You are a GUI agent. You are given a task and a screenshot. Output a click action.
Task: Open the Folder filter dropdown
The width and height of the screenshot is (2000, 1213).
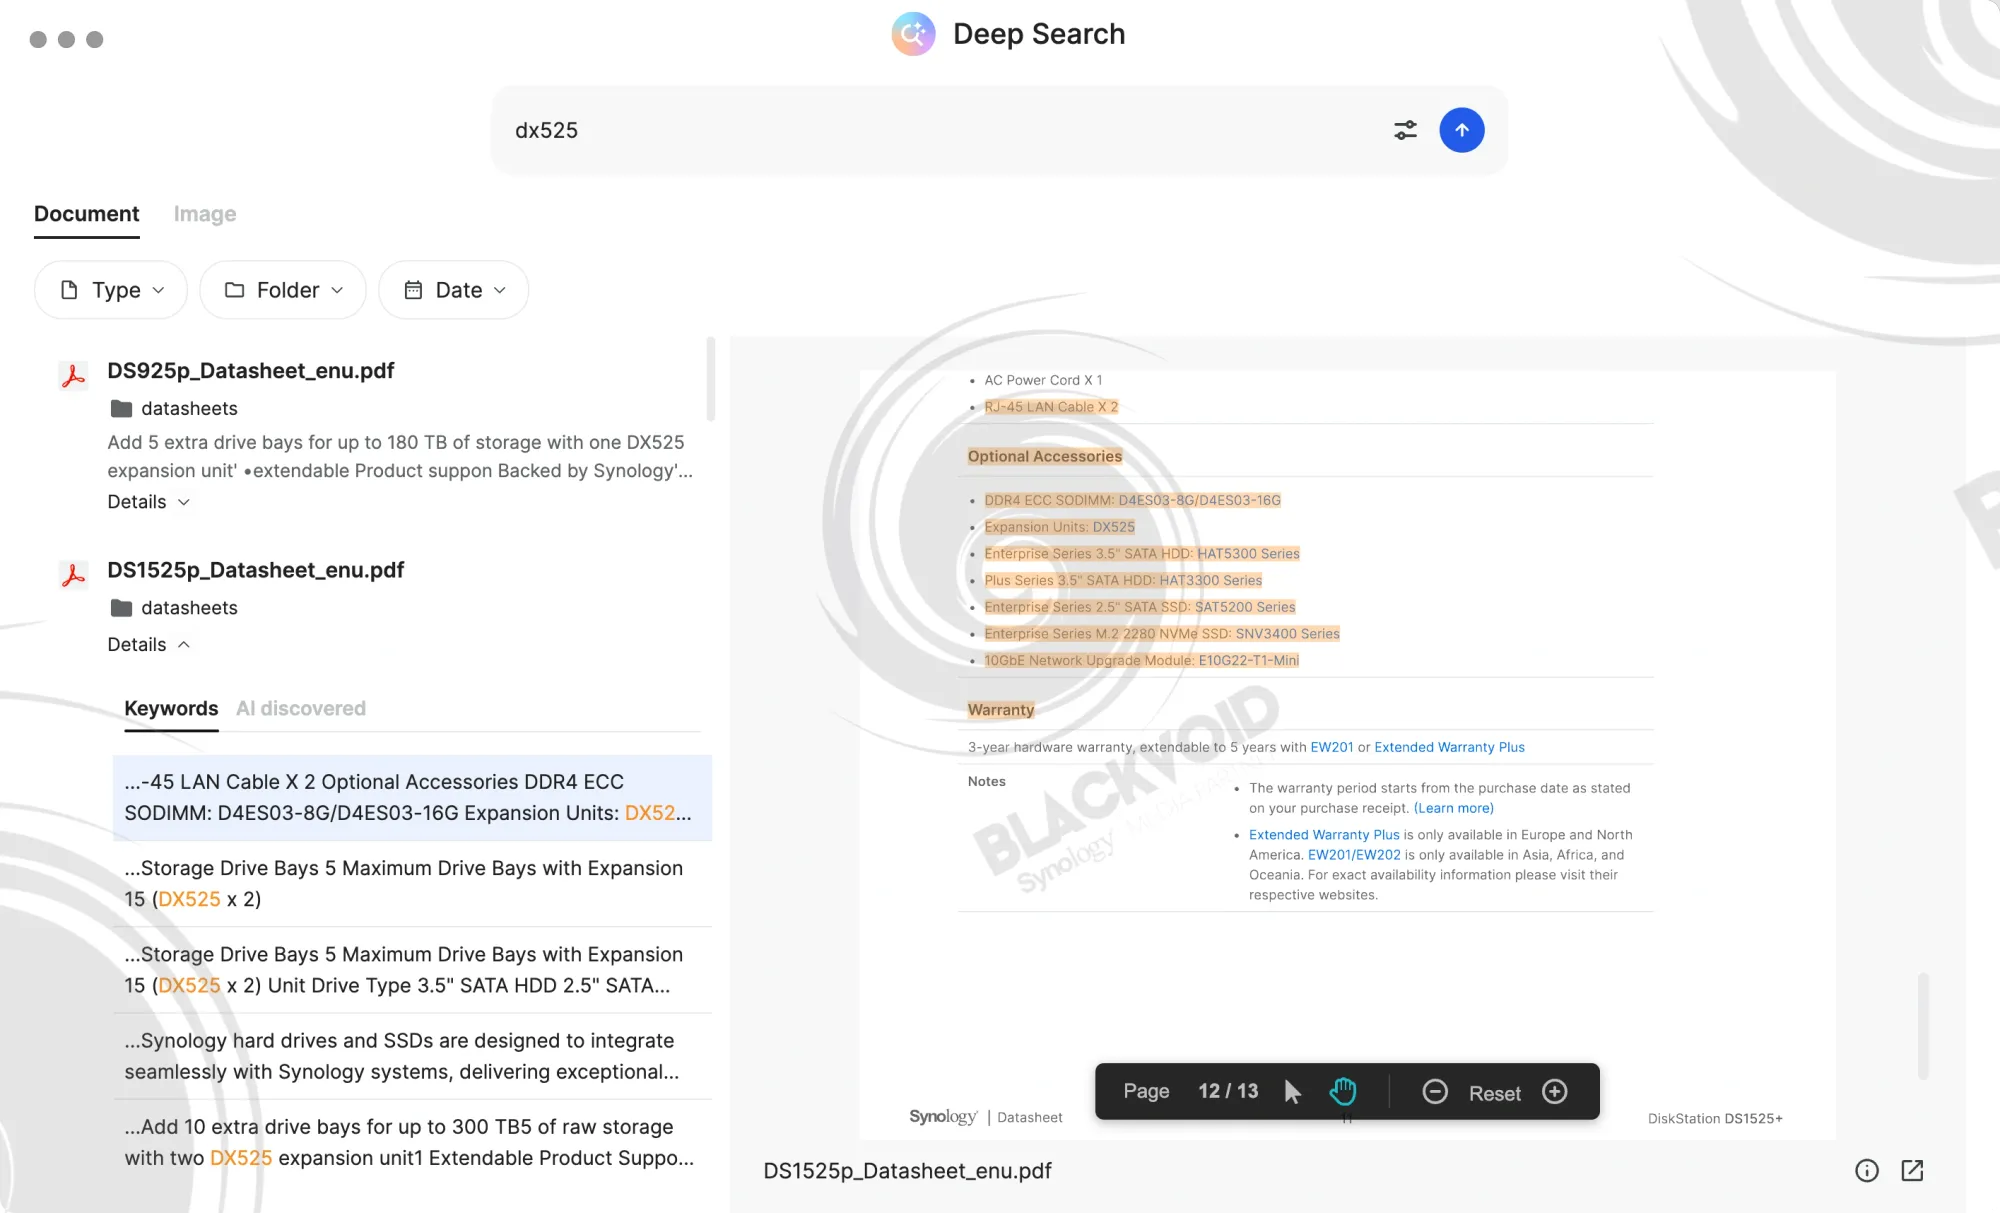(283, 290)
